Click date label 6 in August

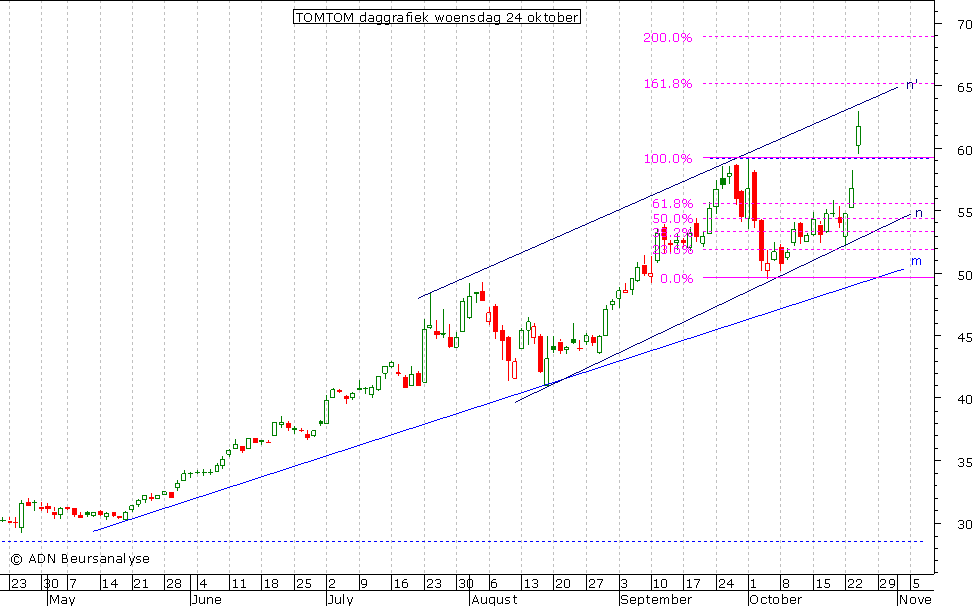pyautogui.click(x=494, y=584)
